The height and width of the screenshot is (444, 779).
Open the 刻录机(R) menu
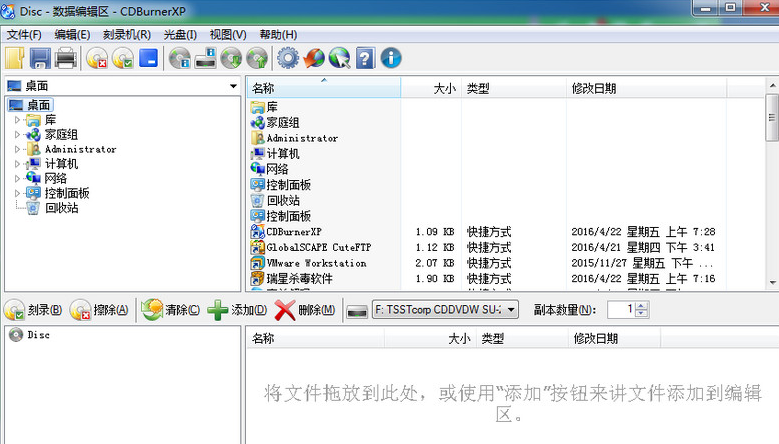click(x=127, y=35)
